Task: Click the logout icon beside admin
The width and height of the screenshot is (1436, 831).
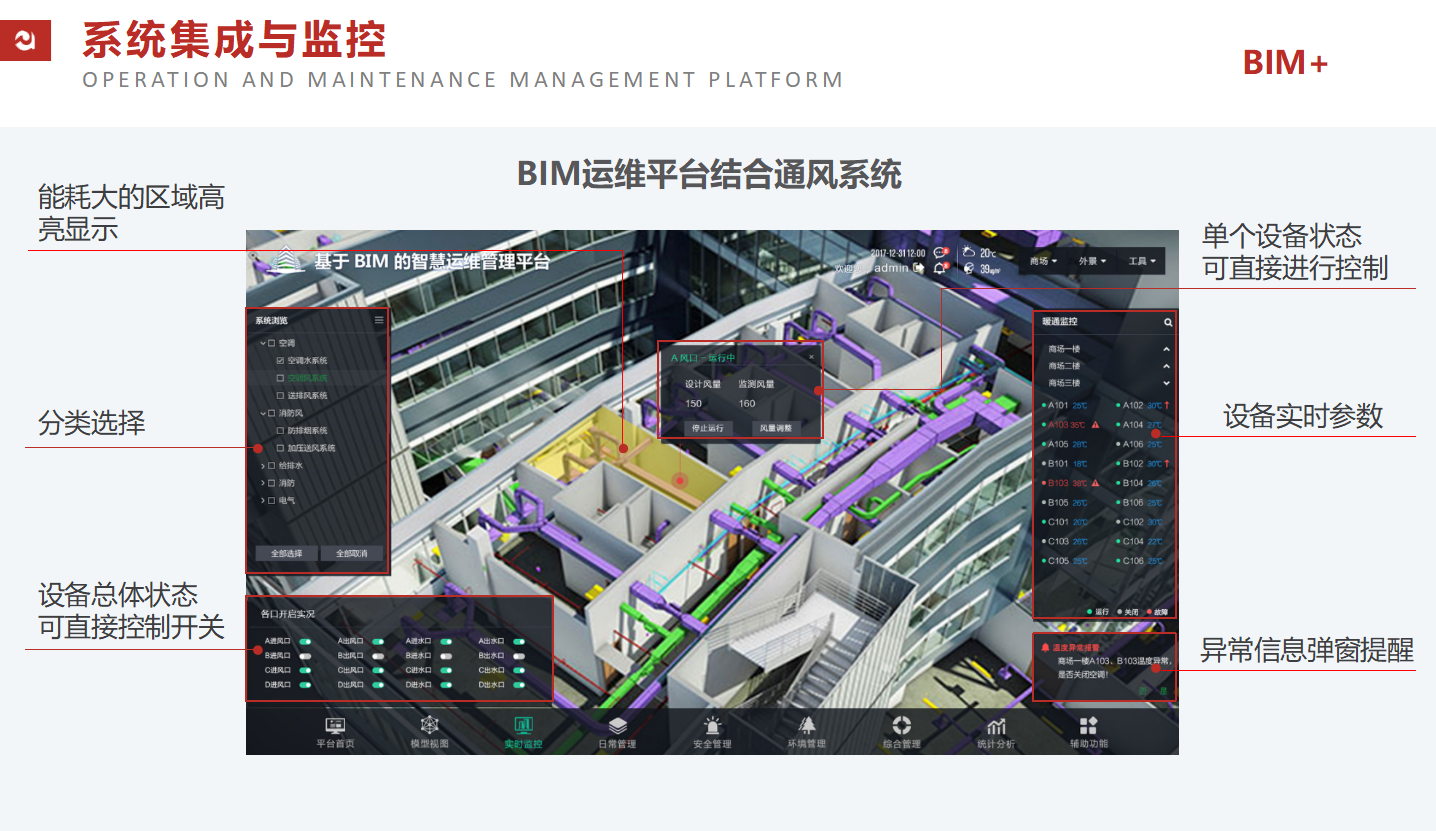Action: [919, 268]
